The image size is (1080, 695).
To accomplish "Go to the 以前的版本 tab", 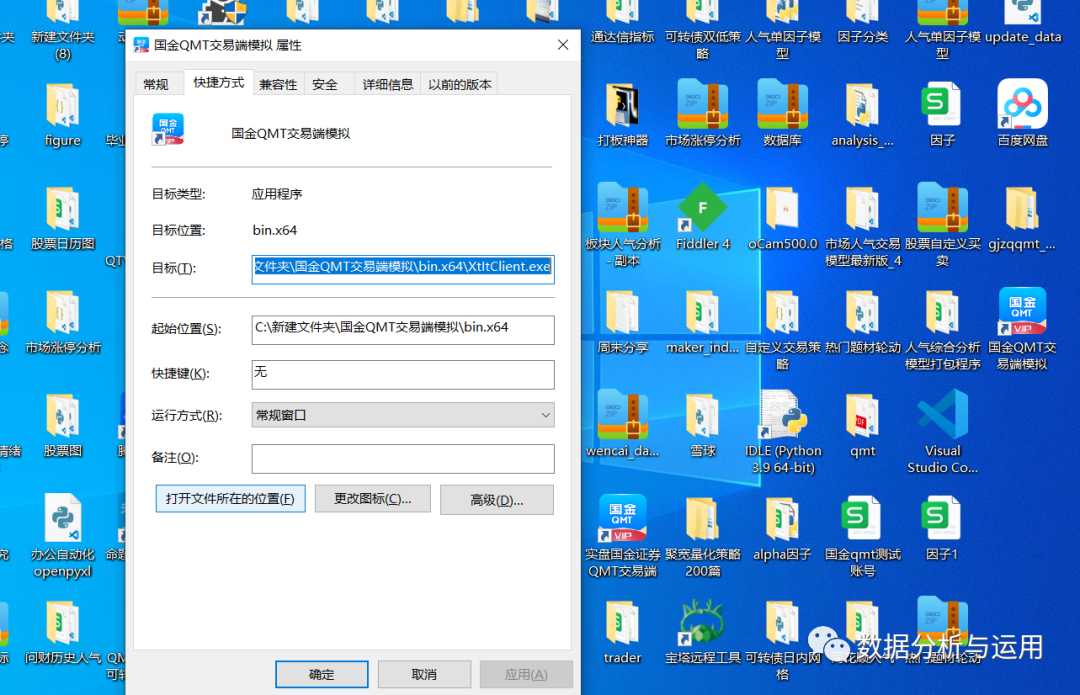I will [x=459, y=84].
